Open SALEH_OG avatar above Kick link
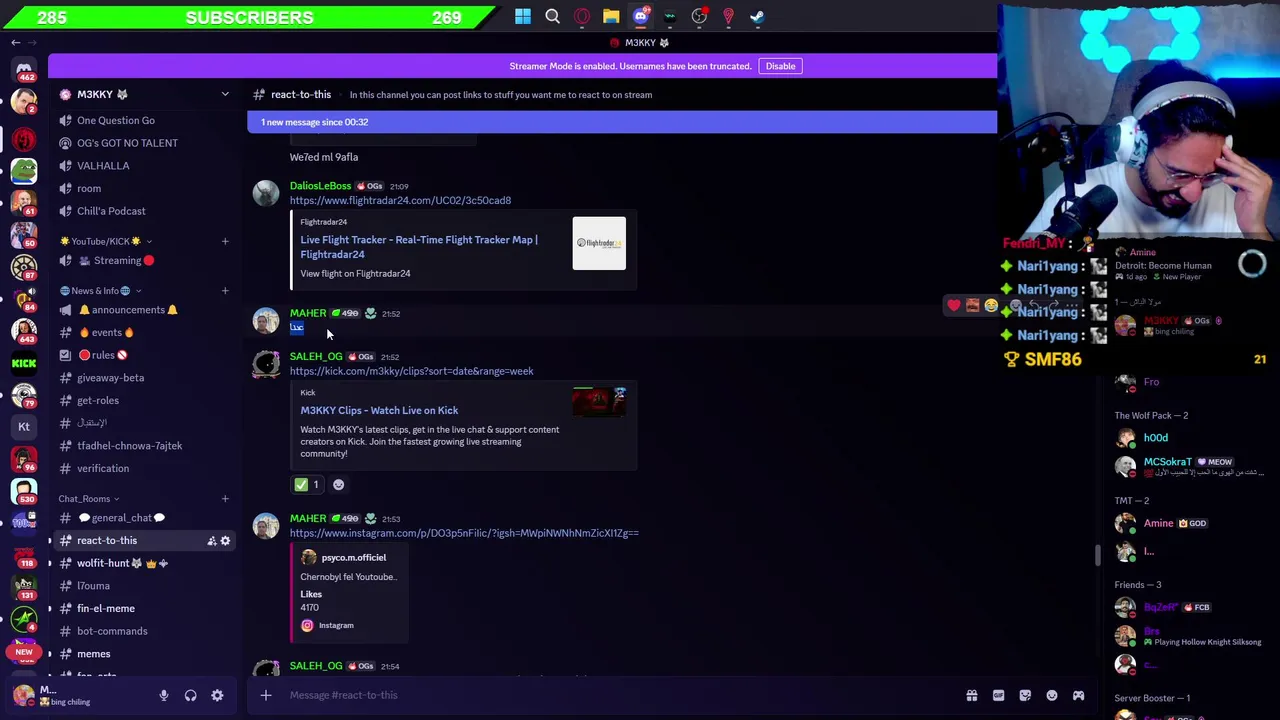Image resolution: width=1280 pixels, height=720 pixels. click(x=266, y=365)
